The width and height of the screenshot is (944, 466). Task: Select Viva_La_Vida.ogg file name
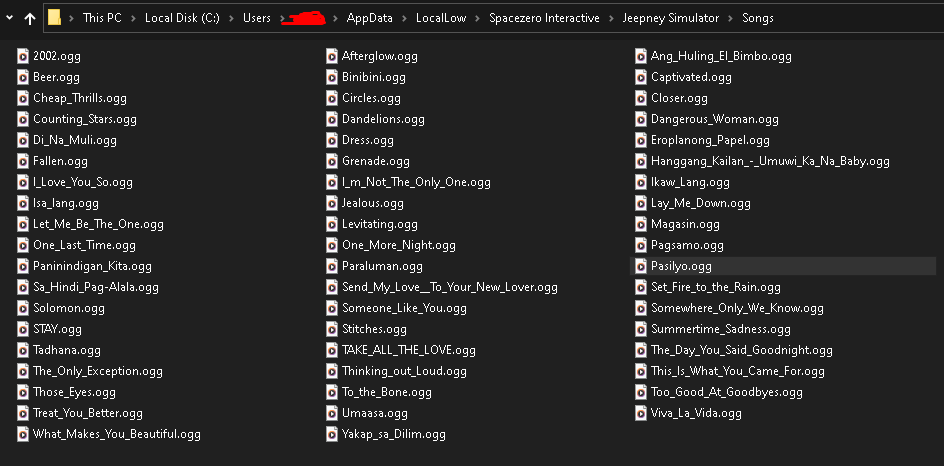696,413
